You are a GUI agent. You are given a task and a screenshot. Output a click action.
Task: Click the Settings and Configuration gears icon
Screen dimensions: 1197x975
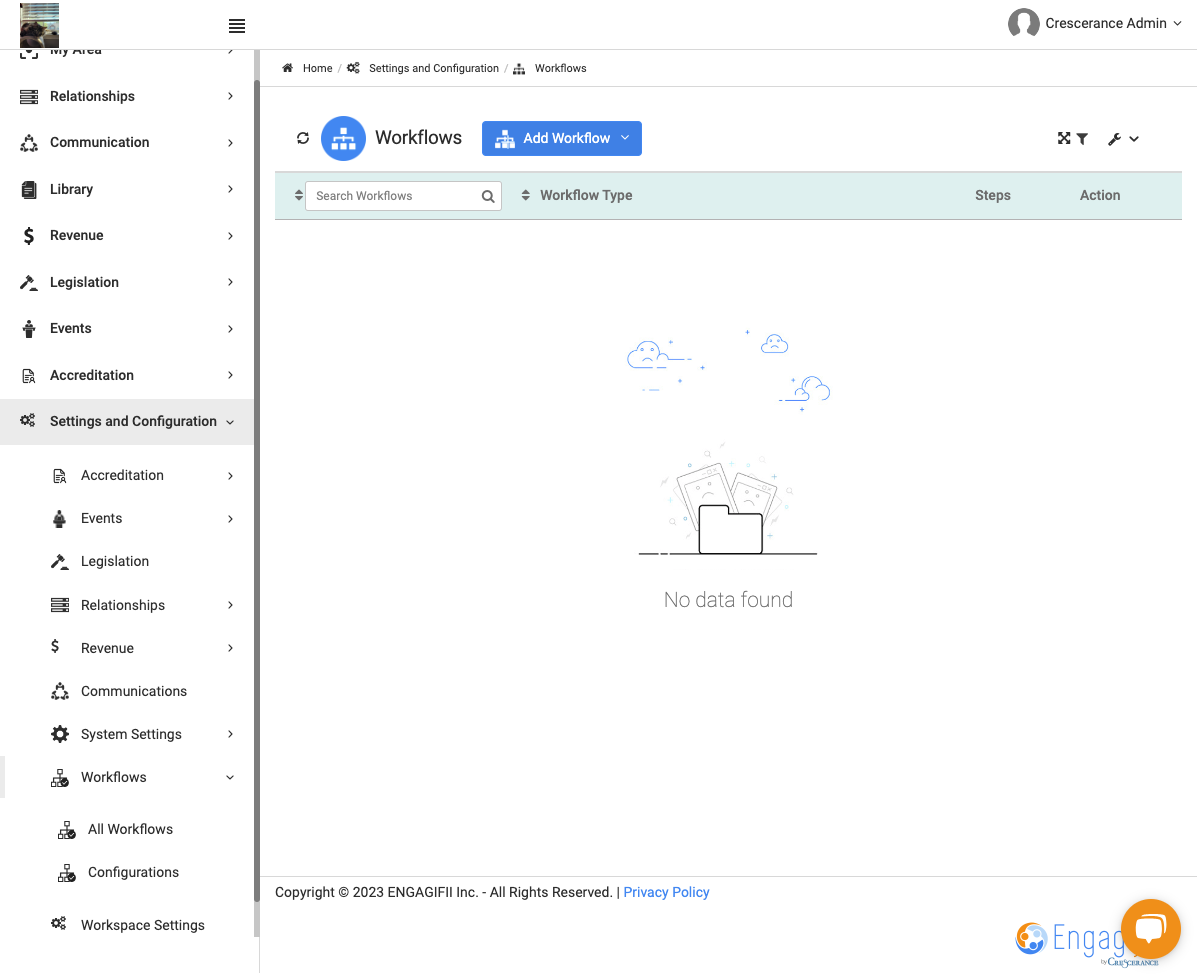[x=28, y=421]
